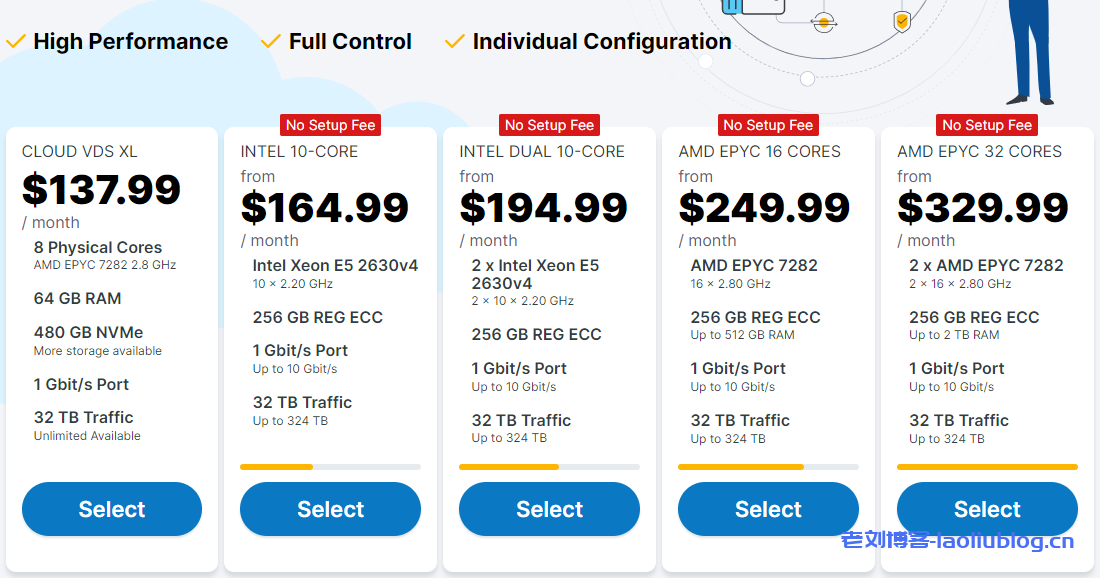
Task: Click the AMD EPYC 32 Cores full progress bar
Action: coord(987,466)
